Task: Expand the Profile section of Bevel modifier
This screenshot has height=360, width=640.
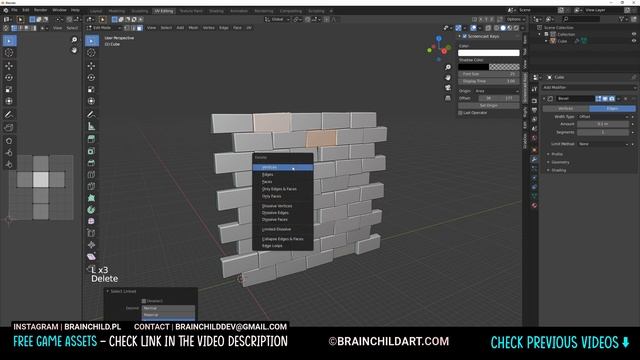Action: coord(556,154)
